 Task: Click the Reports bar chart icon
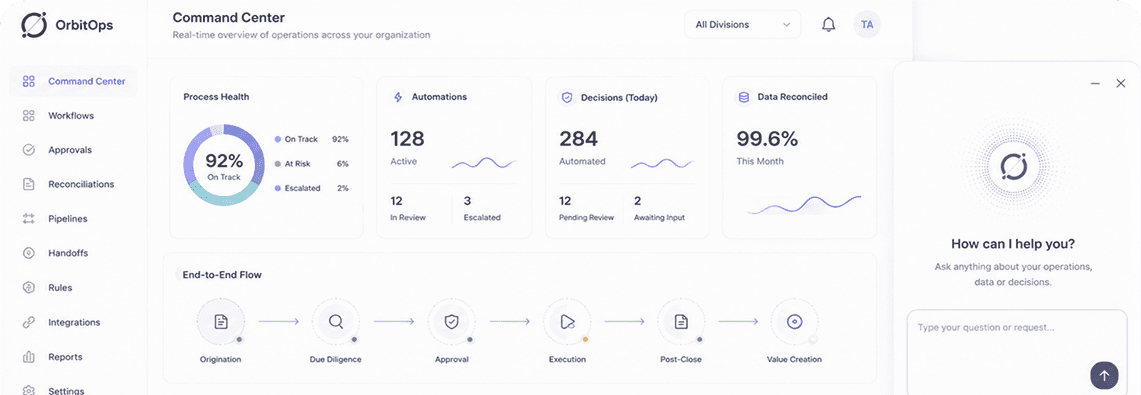click(x=29, y=356)
